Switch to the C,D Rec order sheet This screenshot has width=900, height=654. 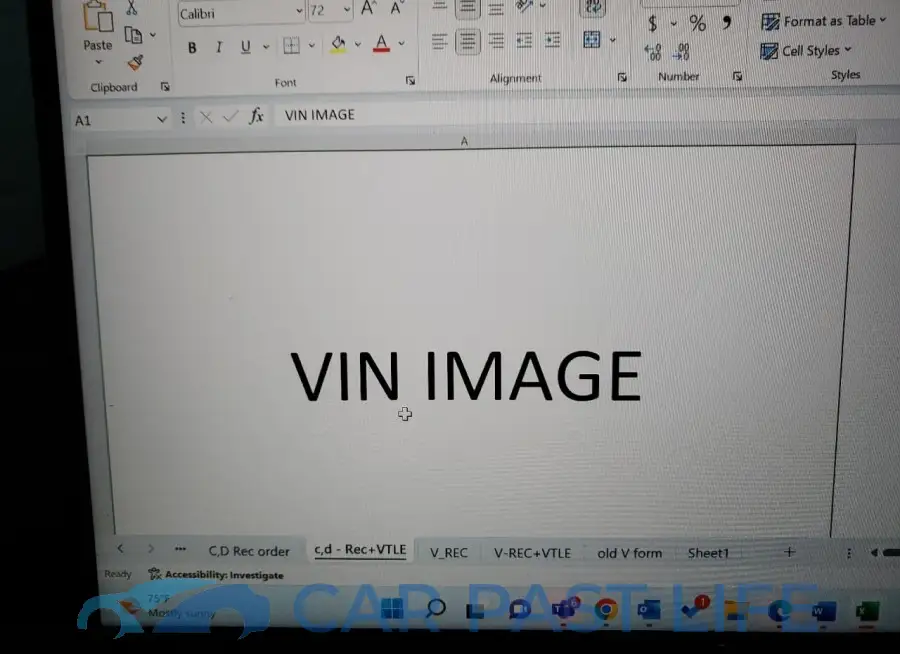click(x=249, y=551)
